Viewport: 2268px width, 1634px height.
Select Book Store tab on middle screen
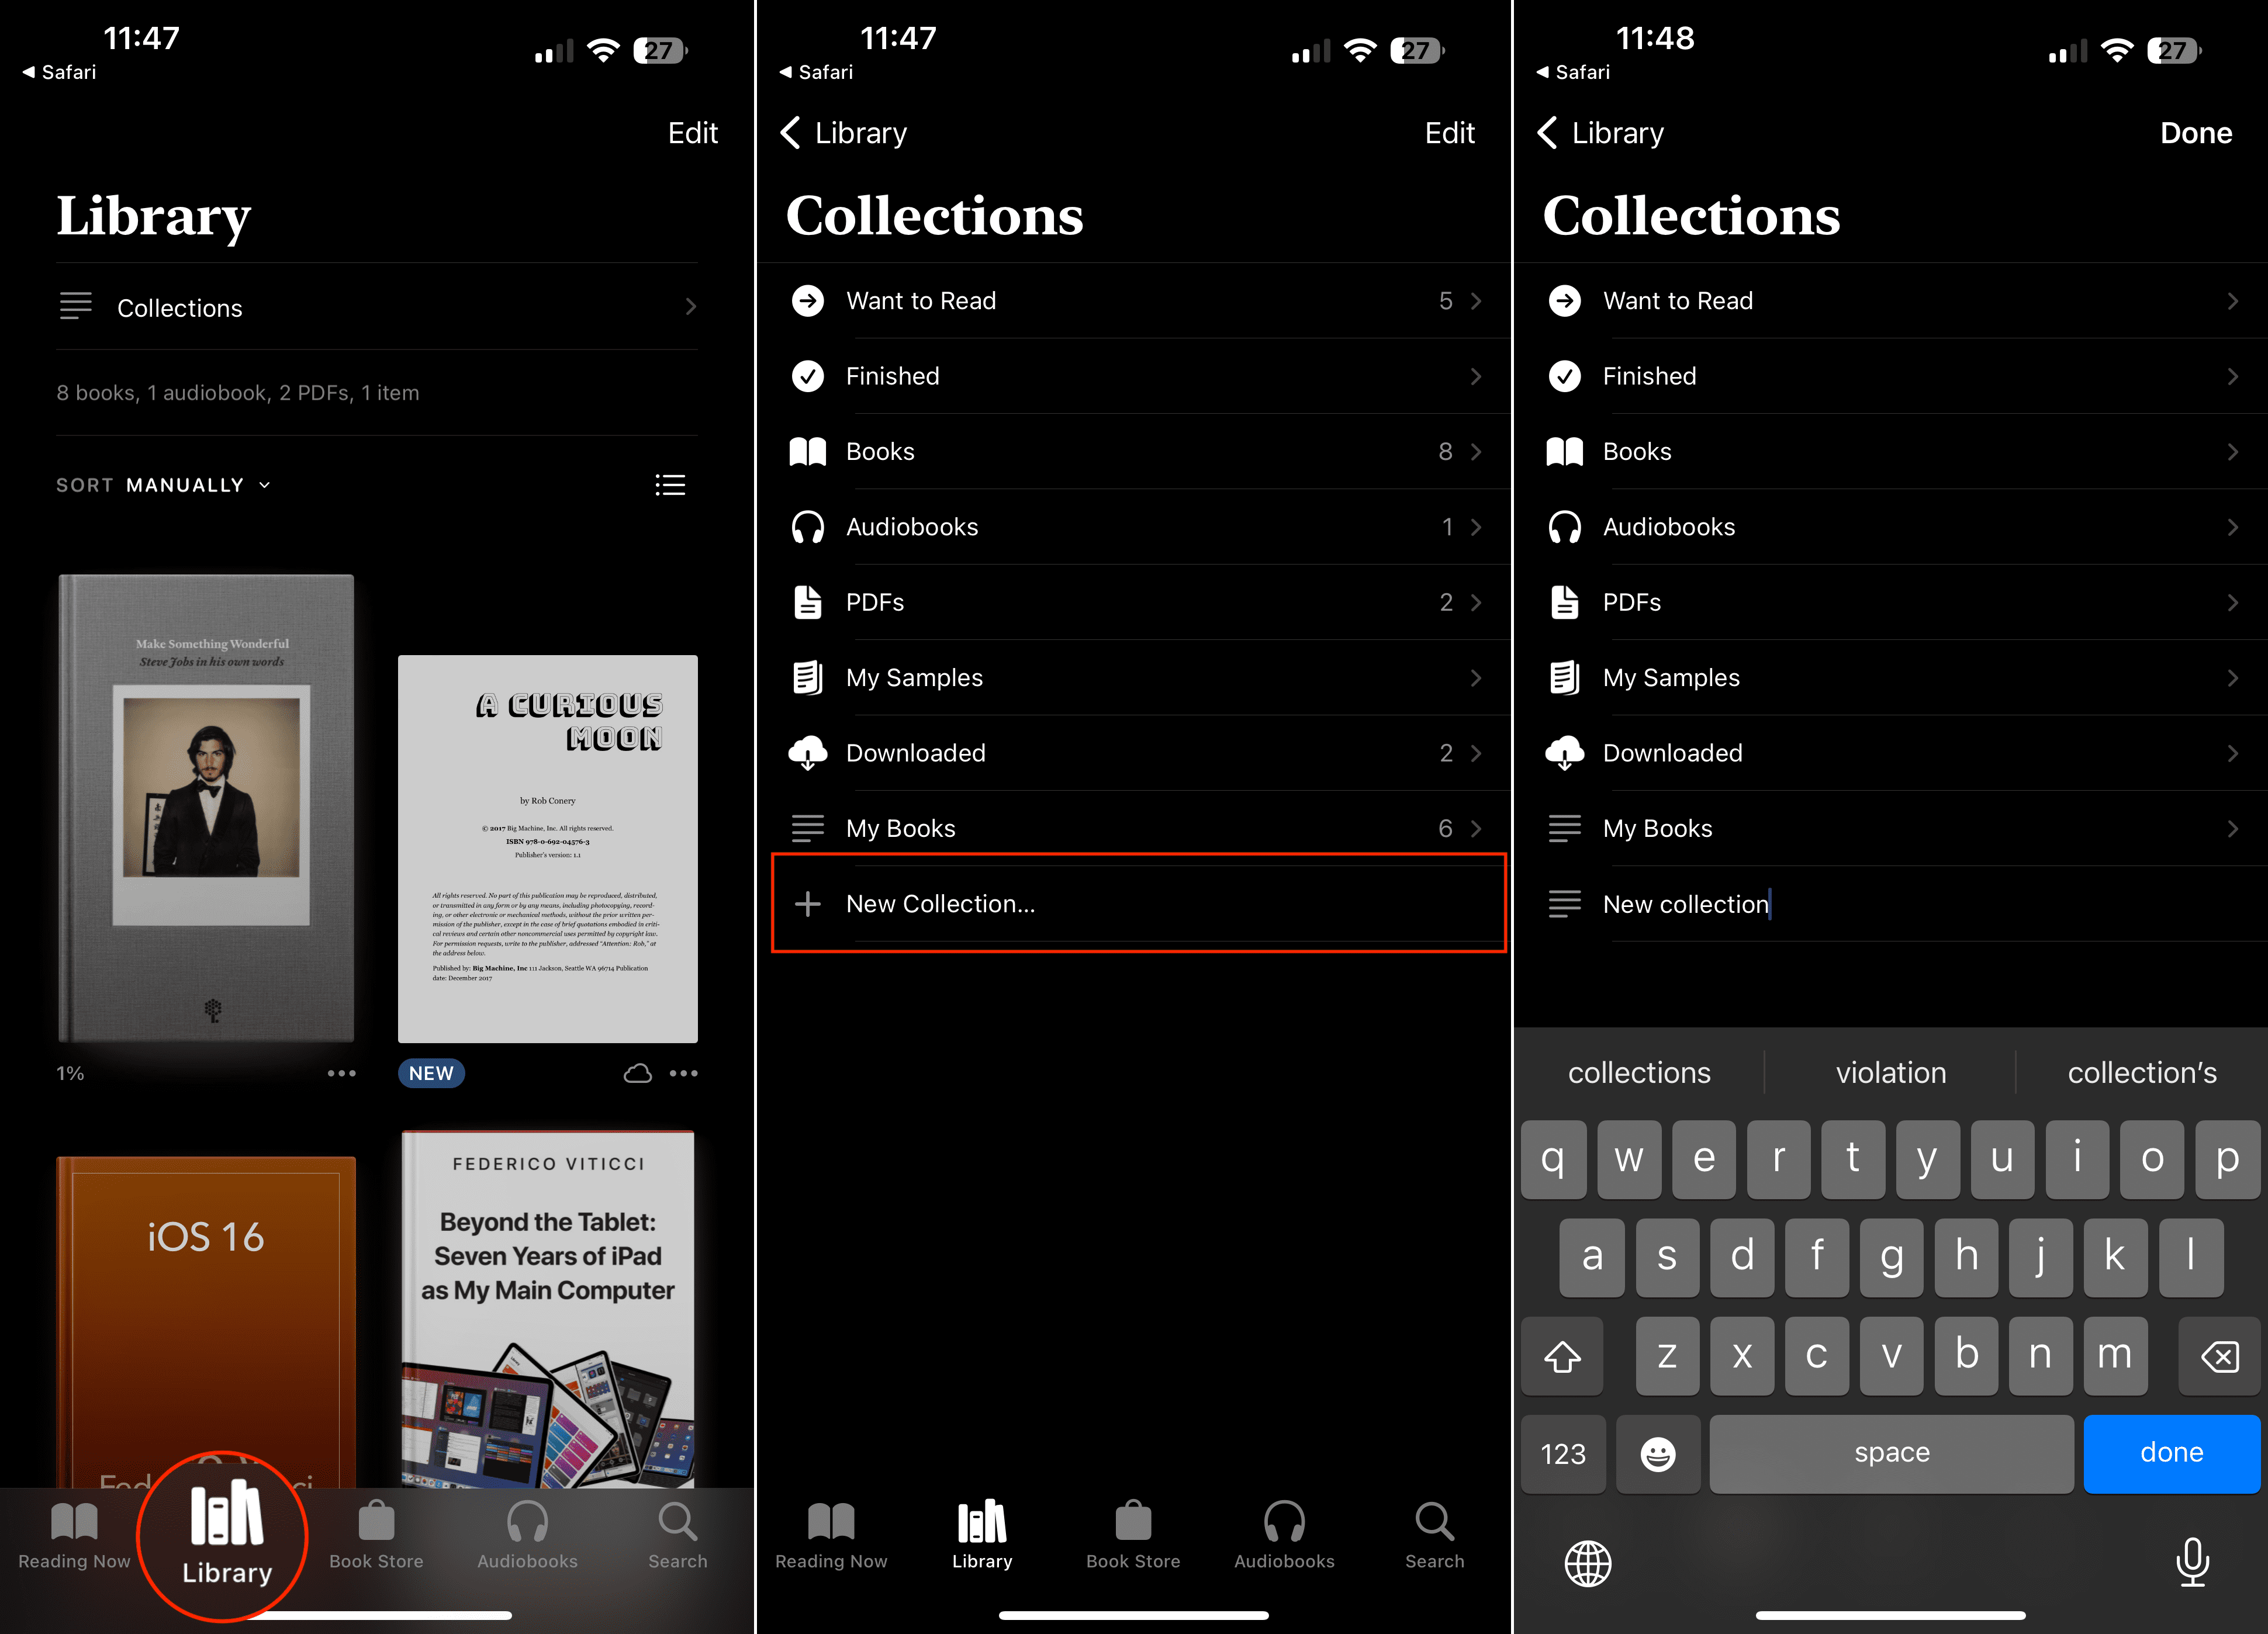1133,1536
